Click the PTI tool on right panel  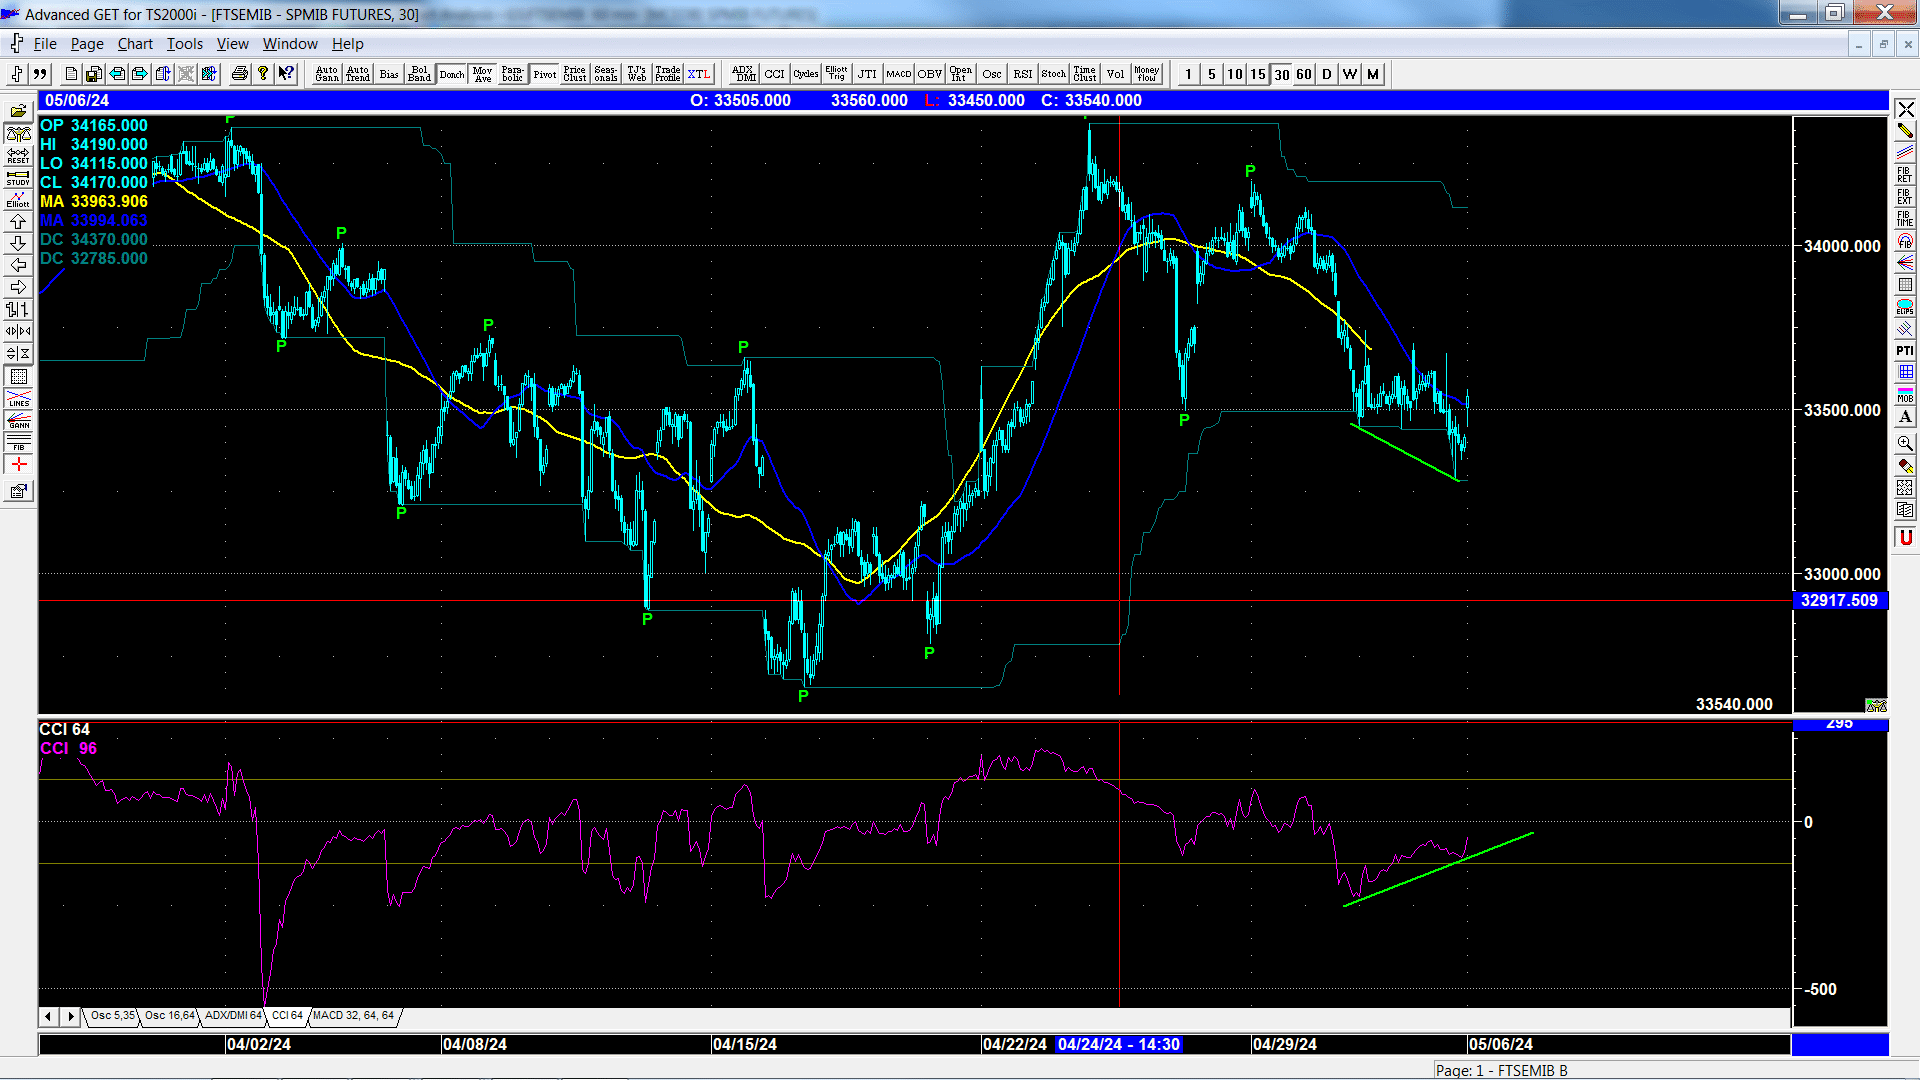(1905, 350)
